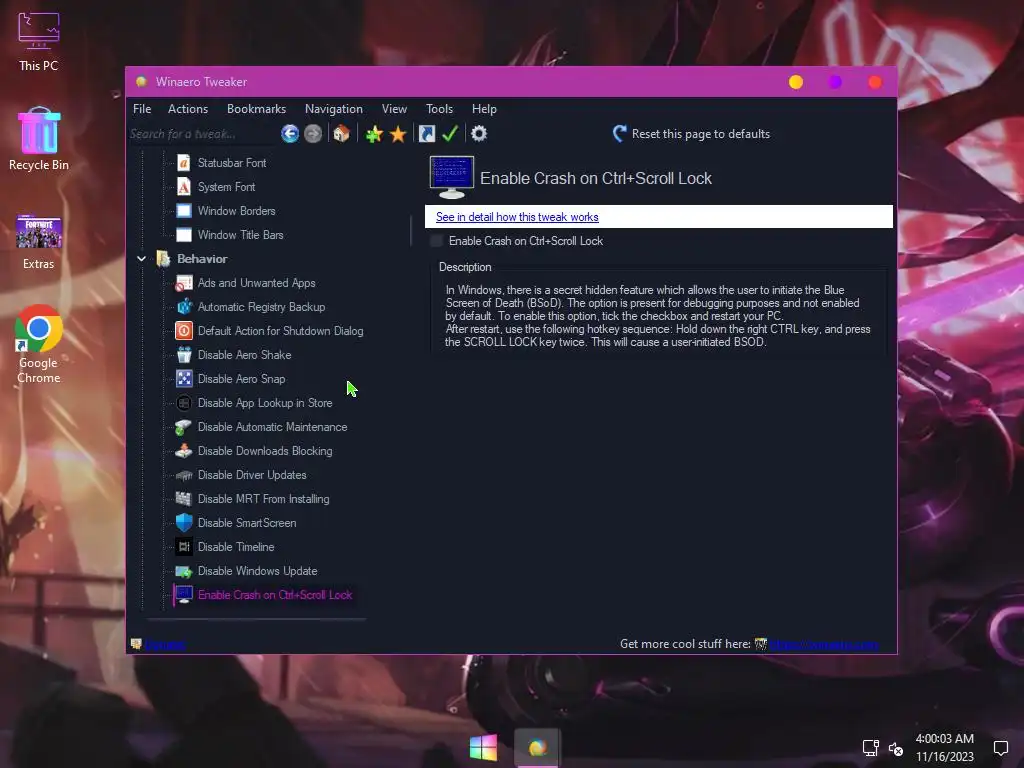Click Winaero Tweaker taskbar icon
Image resolution: width=1024 pixels, height=768 pixels.
coord(537,748)
